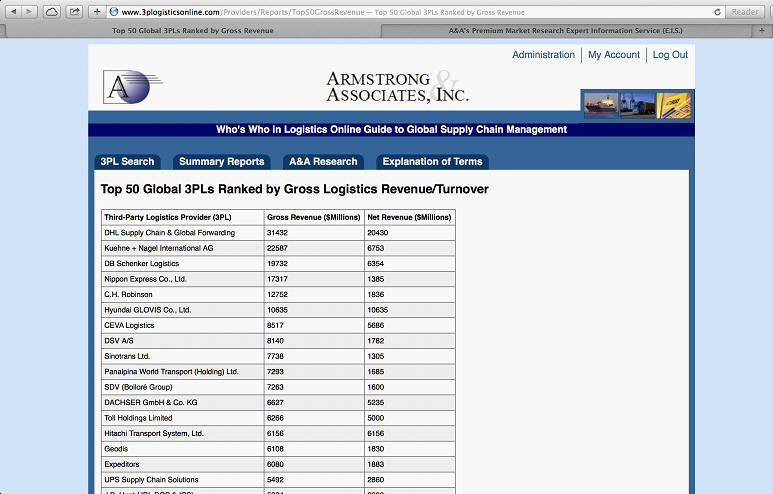773x494 pixels.
Task: Select DACHSER GmbH & Co. KG row
Action: click(x=278, y=402)
